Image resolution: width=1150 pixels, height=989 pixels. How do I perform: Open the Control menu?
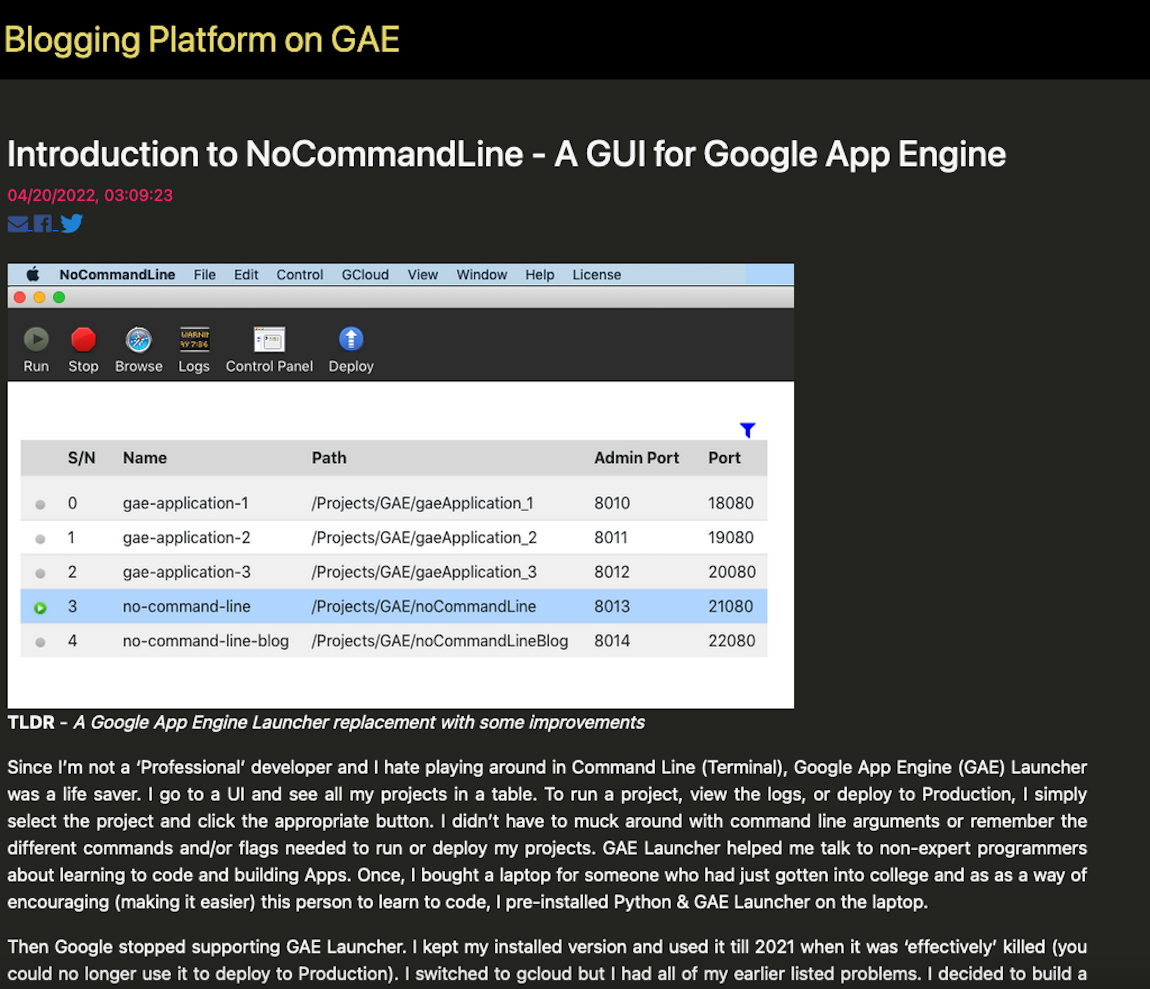click(299, 274)
